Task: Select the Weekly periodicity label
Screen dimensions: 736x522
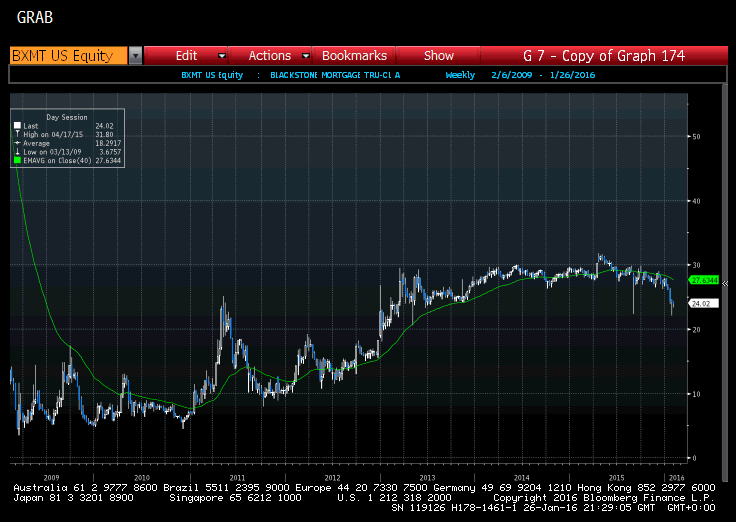Action: point(460,75)
